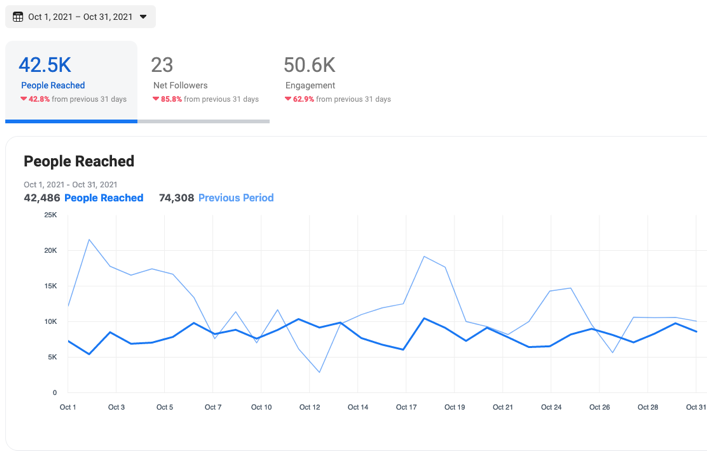Screen dimensions: 707x451
Task: Click the 85.8% decrease indicator
Action: click(167, 99)
